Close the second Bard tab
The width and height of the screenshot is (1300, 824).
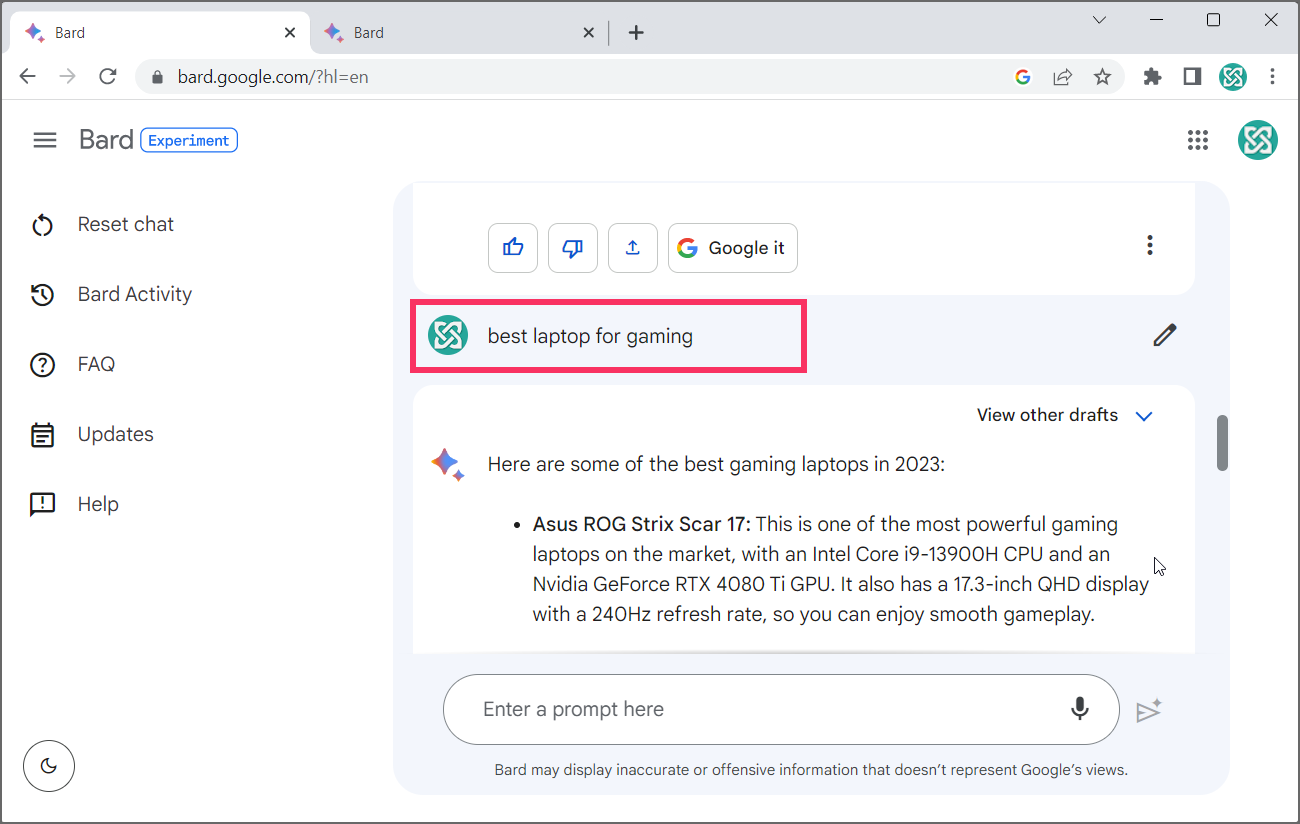point(589,33)
